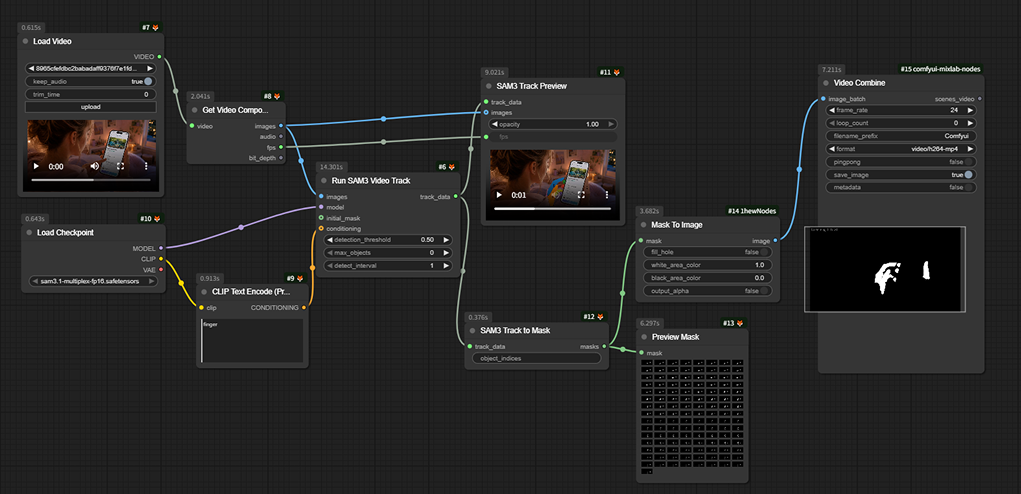Click the #15 comfyui-mixlab-nodes badge

tap(941, 69)
